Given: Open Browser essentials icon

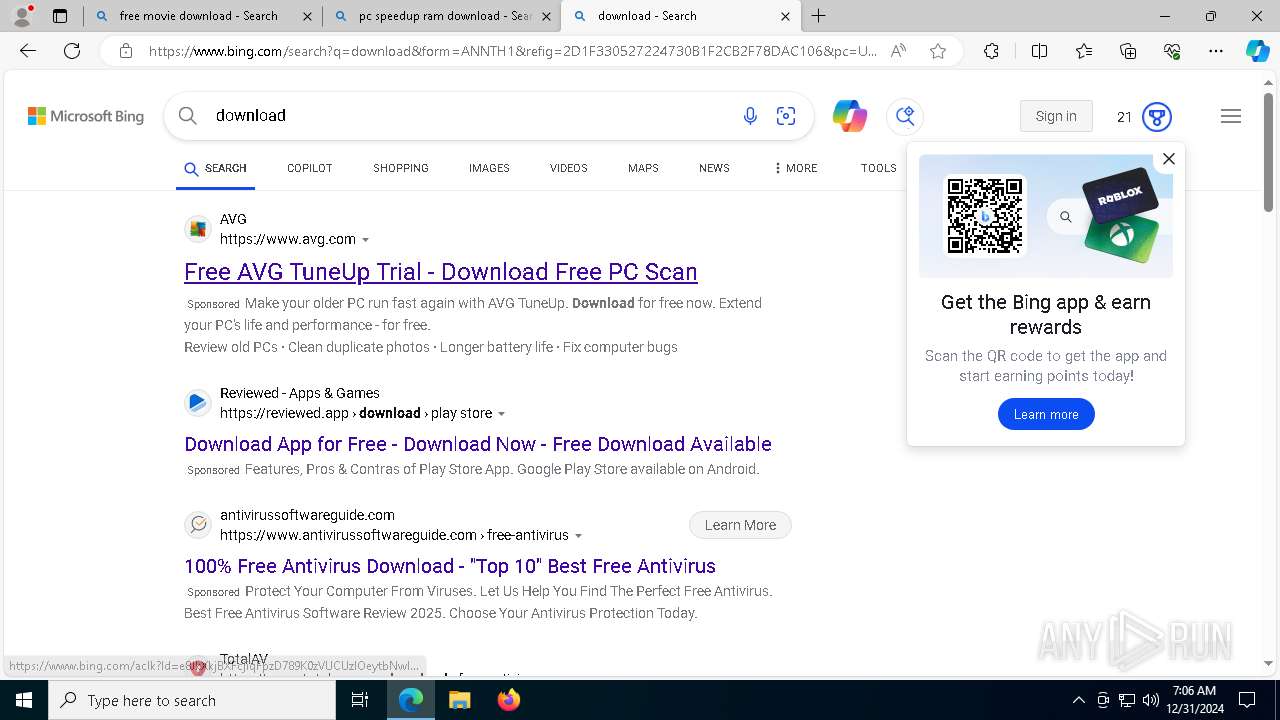Looking at the screenshot, I should click(x=1172, y=51).
